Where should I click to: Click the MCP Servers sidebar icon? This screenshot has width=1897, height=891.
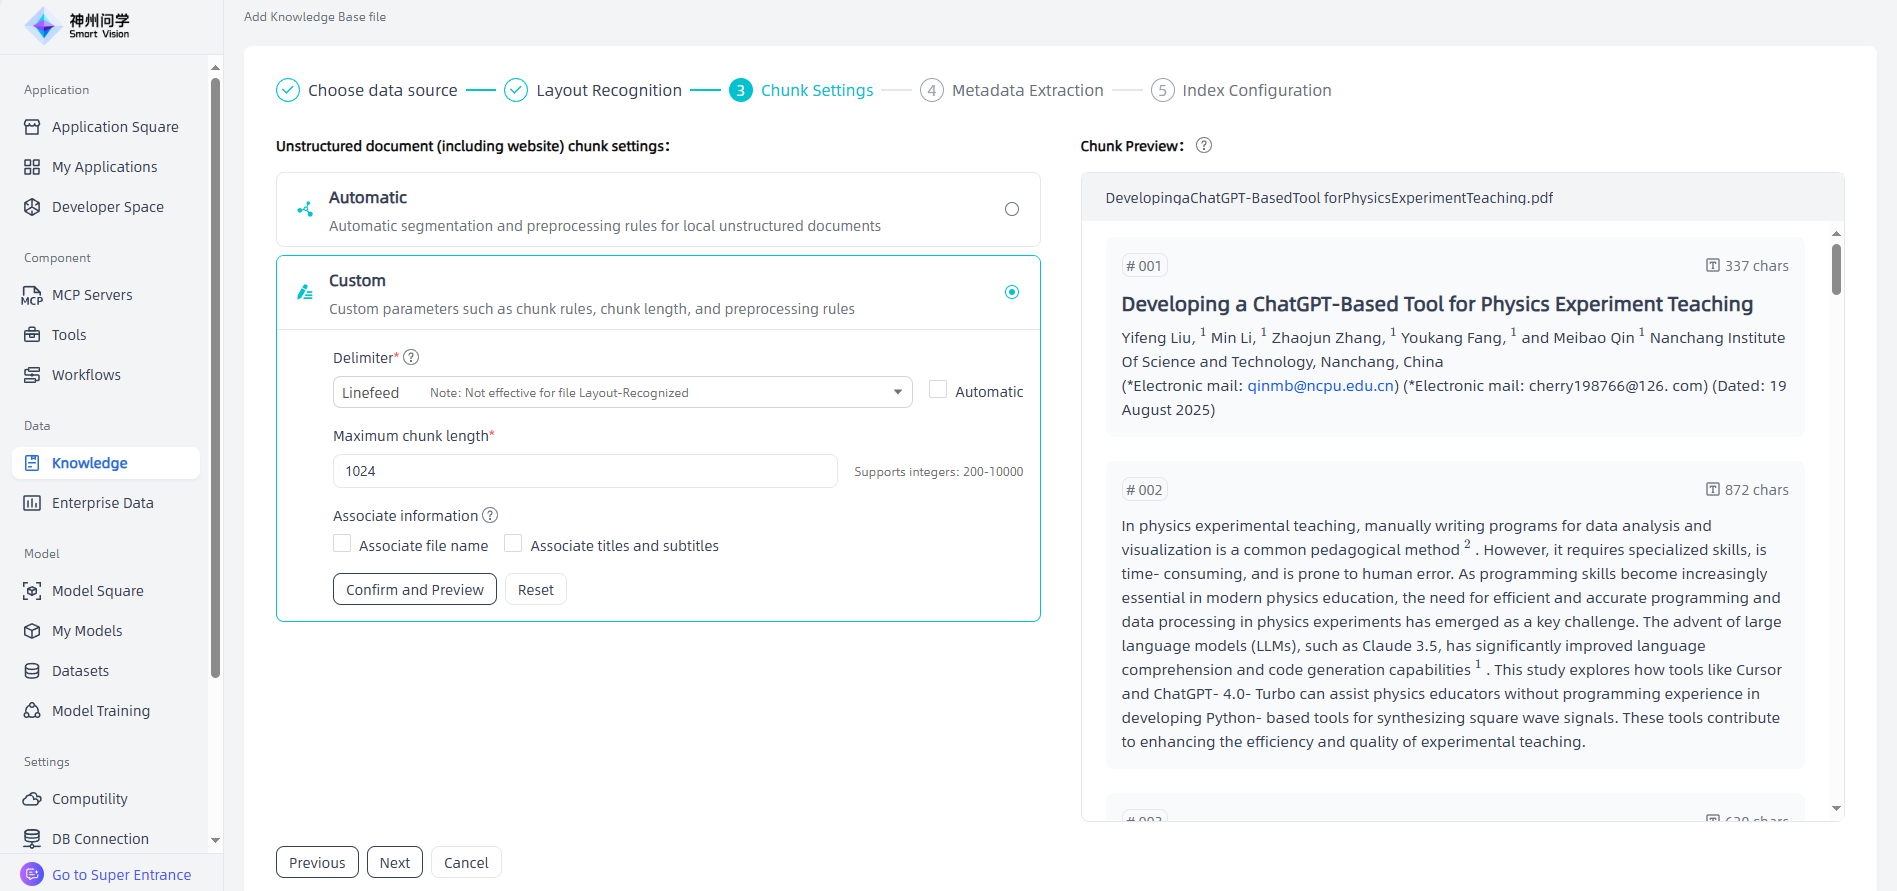(32, 295)
